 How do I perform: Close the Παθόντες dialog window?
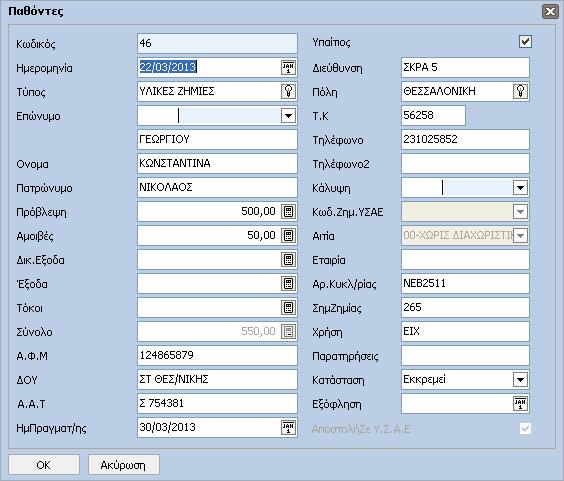[550, 12]
